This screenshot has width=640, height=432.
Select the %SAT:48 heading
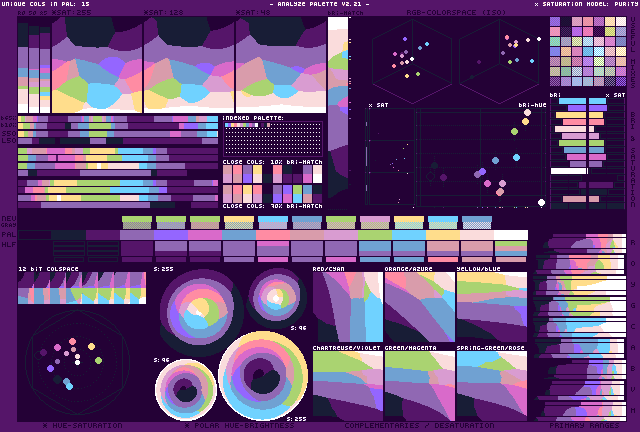[x=253, y=13]
